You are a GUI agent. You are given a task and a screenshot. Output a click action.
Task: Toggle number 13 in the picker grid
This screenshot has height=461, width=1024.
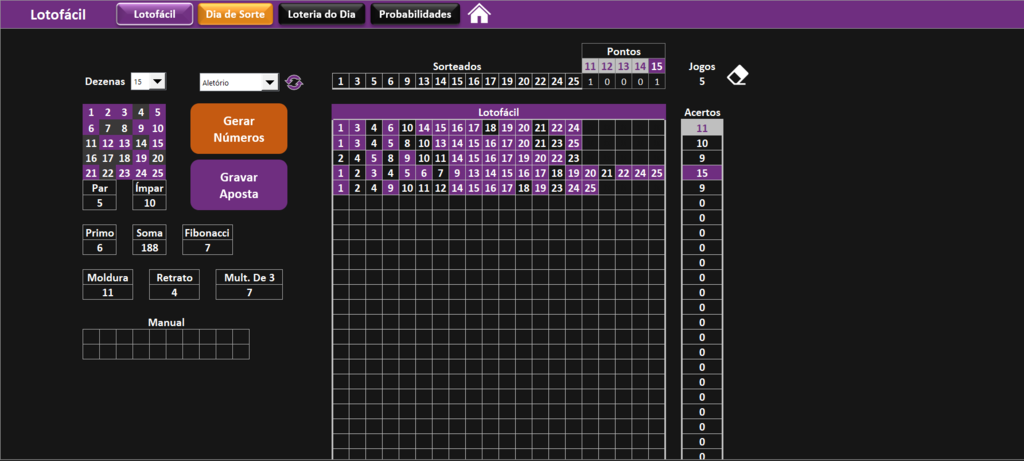click(124, 143)
